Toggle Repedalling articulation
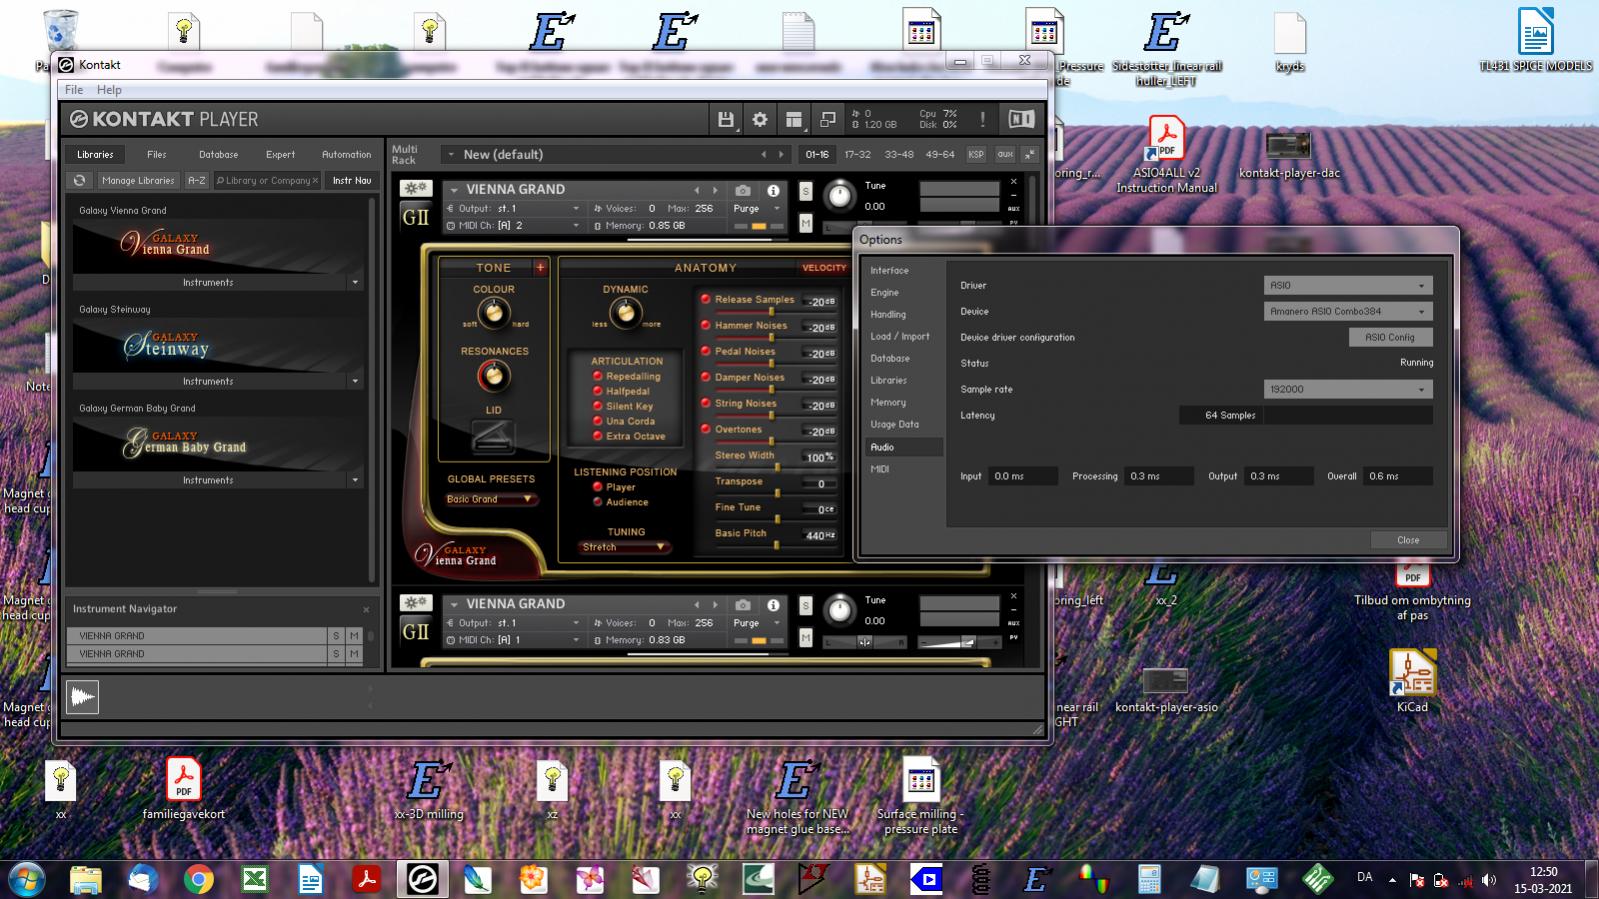The height and width of the screenshot is (899, 1599). click(598, 376)
